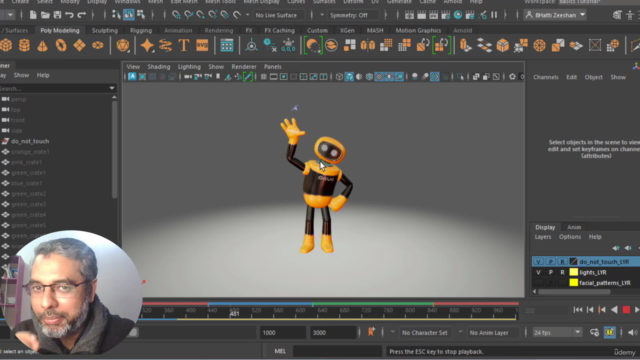The width and height of the screenshot is (640, 360).
Task: Toggle playback P of do_not_touch_LYR
Action: coord(551,262)
